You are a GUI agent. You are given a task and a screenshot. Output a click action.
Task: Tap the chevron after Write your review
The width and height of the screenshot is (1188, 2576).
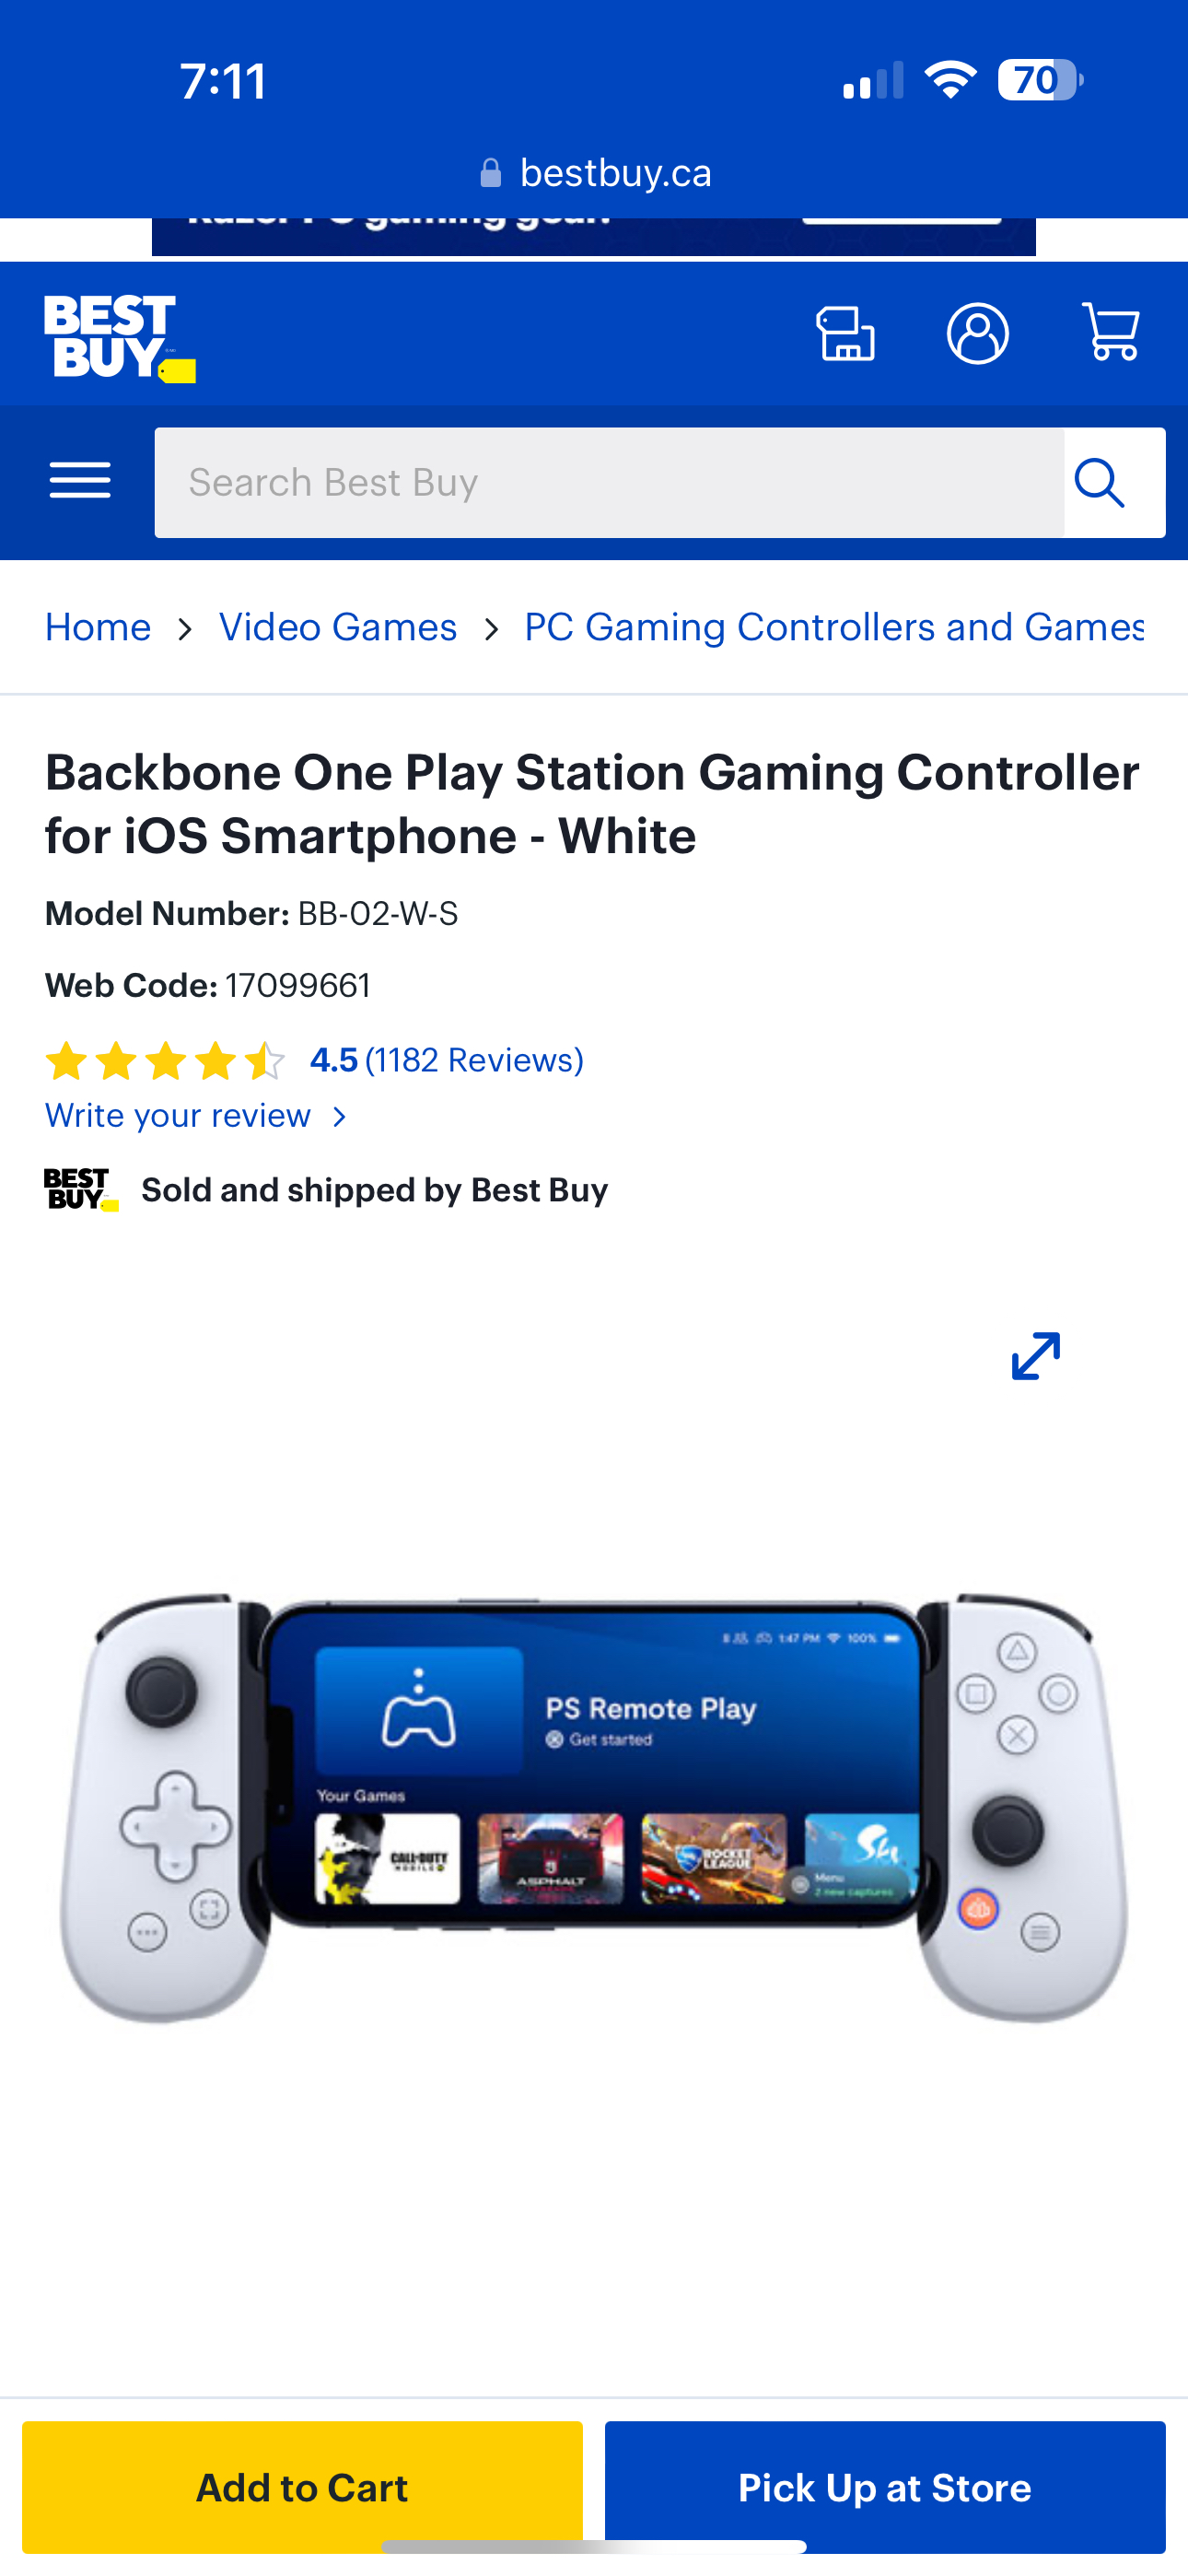click(340, 1117)
